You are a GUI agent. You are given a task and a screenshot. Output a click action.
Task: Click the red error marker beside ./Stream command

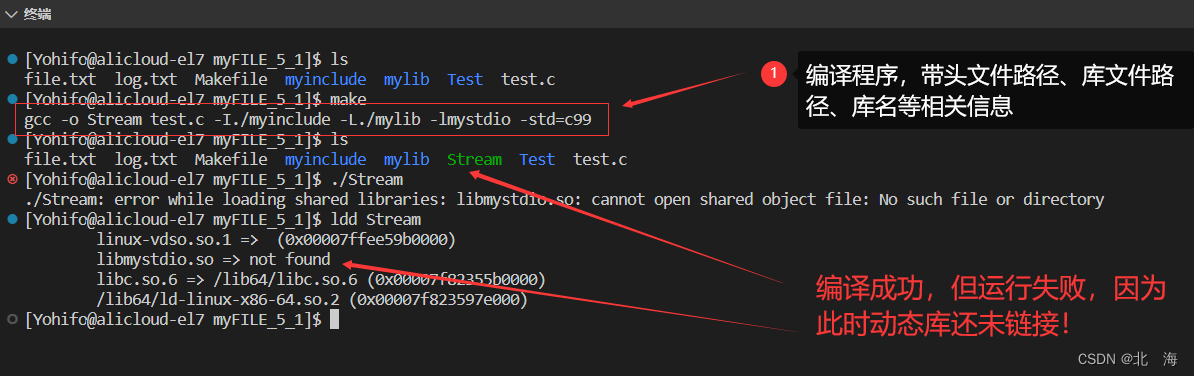click(x=11, y=180)
